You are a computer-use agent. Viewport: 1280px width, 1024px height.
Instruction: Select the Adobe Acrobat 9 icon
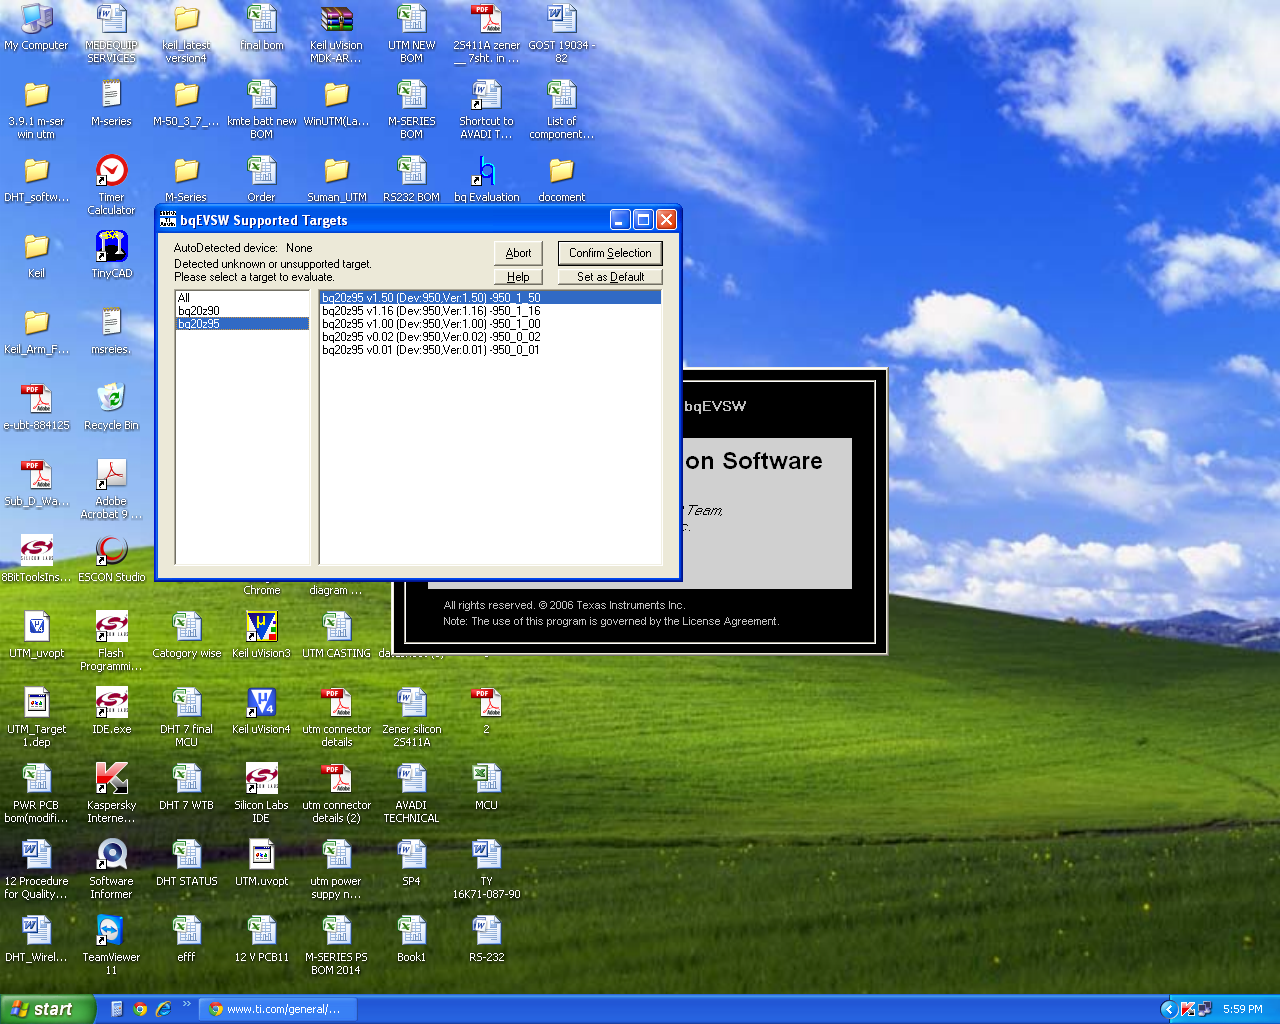[111, 489]
